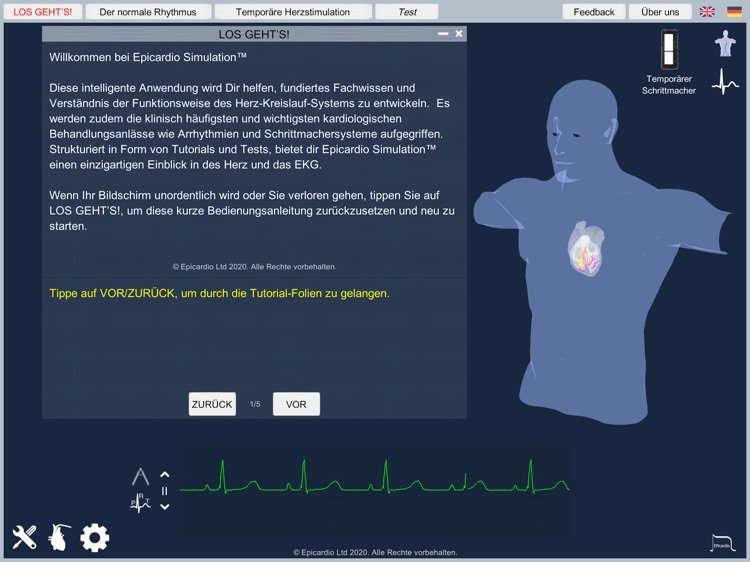Click the 1/5 slide counter
This screenshot has height=562, width=750.
point(255,404)
